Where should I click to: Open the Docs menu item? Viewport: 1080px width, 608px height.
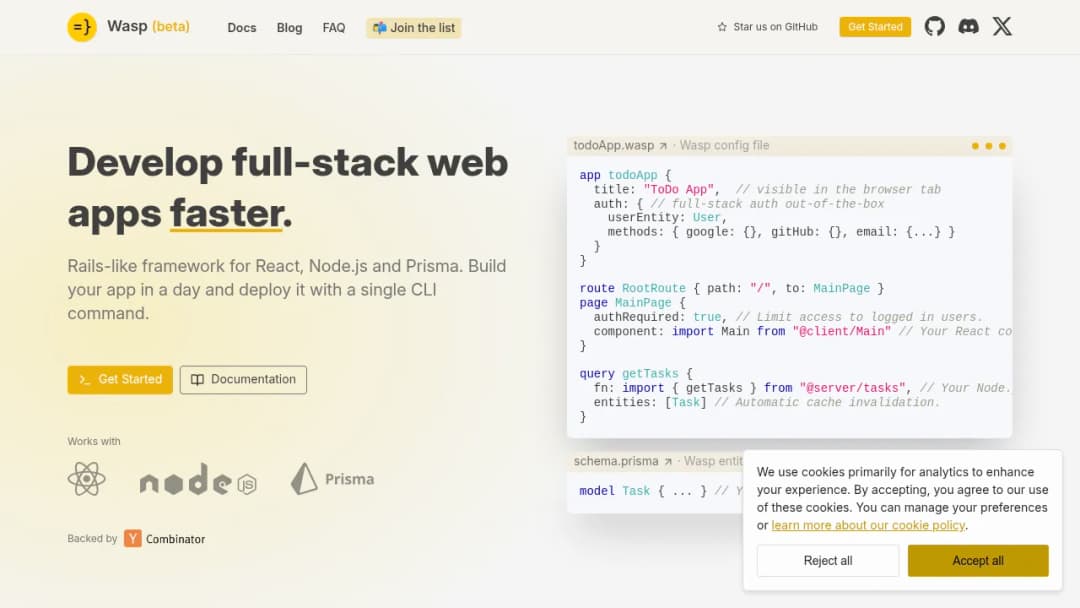pyautogui.click(x=242, y=28)
